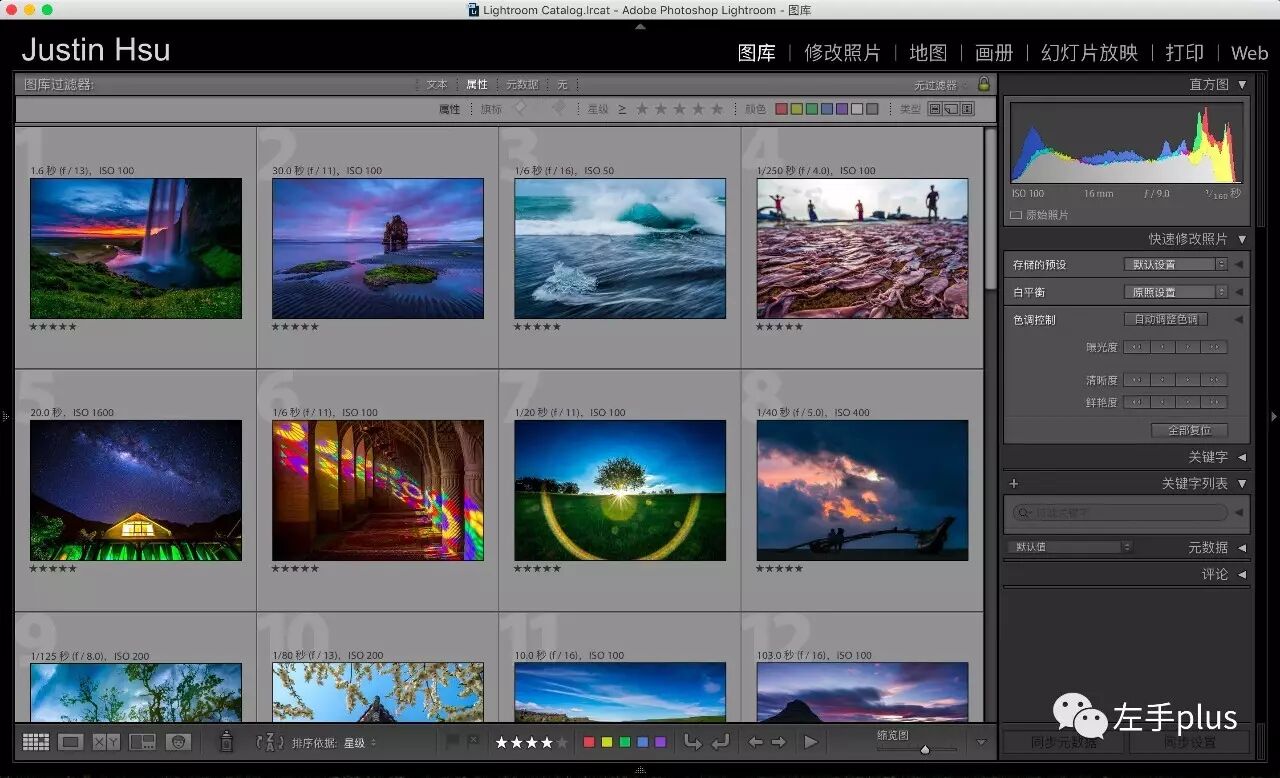Filter by virtual copies type icon
Image resolution: width=1280 pixels, height=778 pixels.
(x=951, y=109)
